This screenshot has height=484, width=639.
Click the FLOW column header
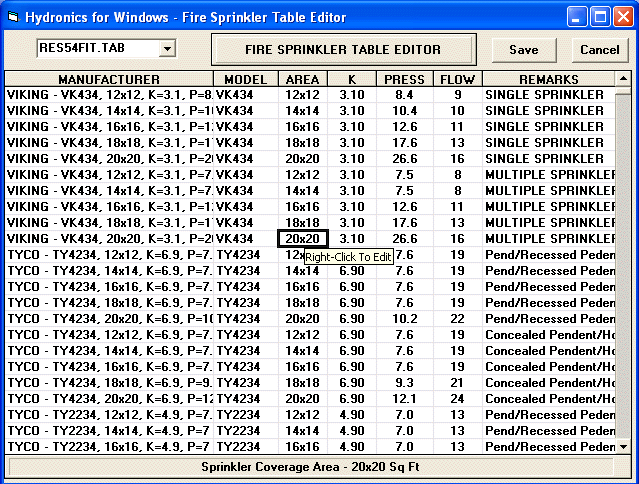458,79
